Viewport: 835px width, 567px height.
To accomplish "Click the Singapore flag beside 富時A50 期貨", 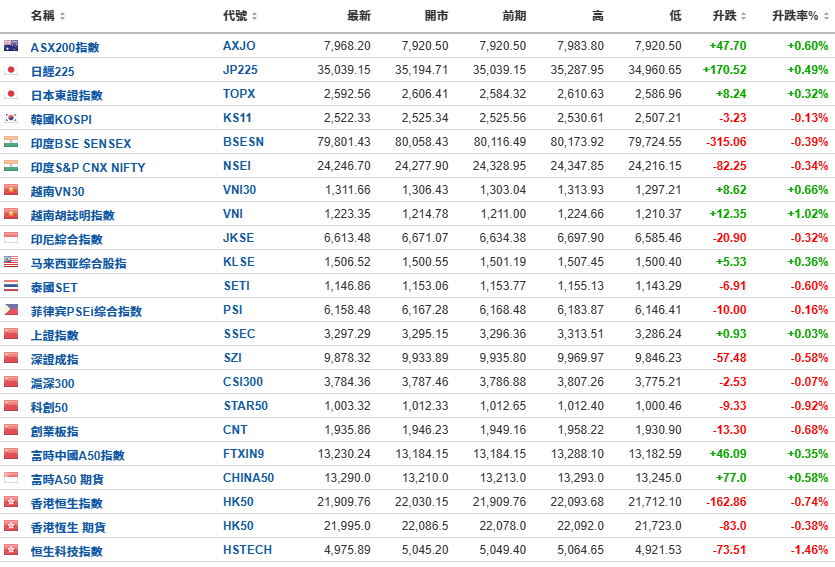I will tap(11, 478).
